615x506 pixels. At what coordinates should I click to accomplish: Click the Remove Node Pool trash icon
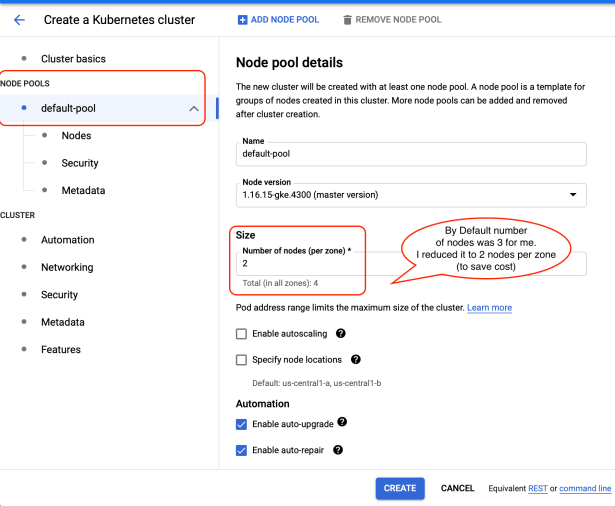tap(347, 20)
